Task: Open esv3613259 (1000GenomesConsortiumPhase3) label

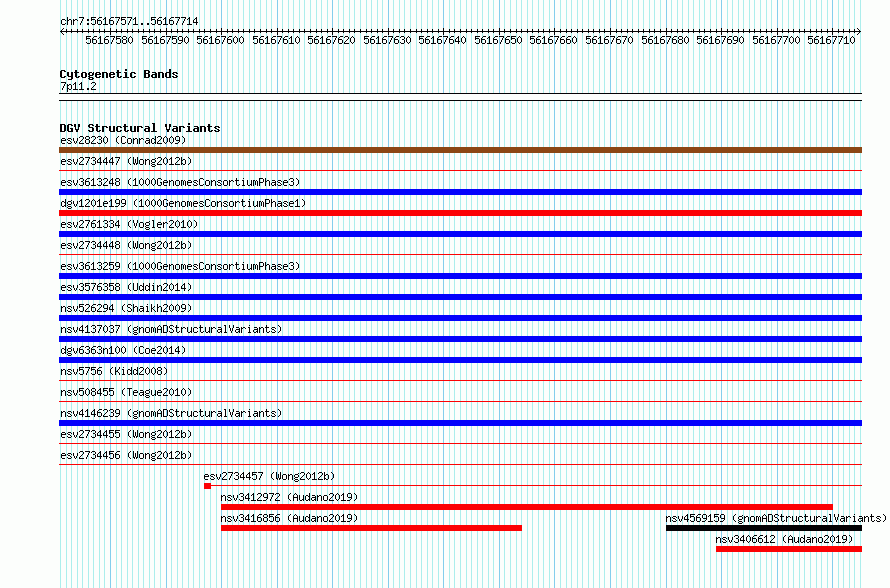Action: pos(180,266)
